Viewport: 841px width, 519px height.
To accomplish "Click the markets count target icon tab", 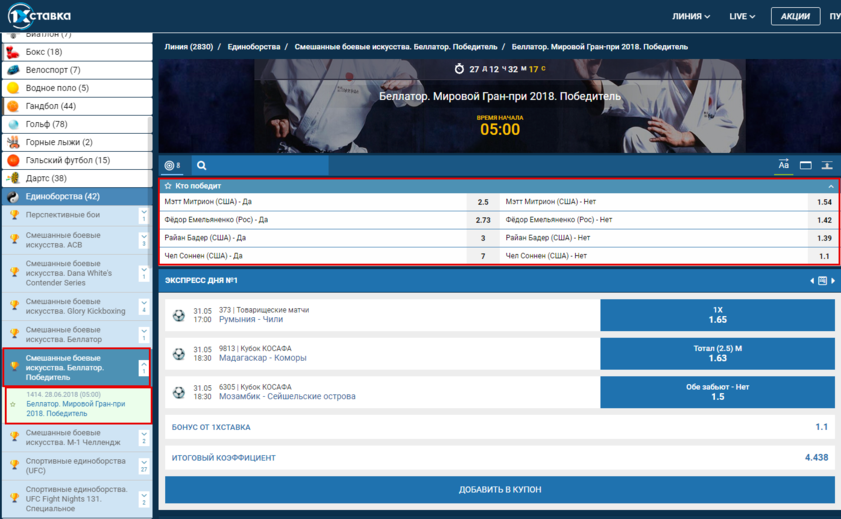I will pyautogui.click(x=172, y=165).
